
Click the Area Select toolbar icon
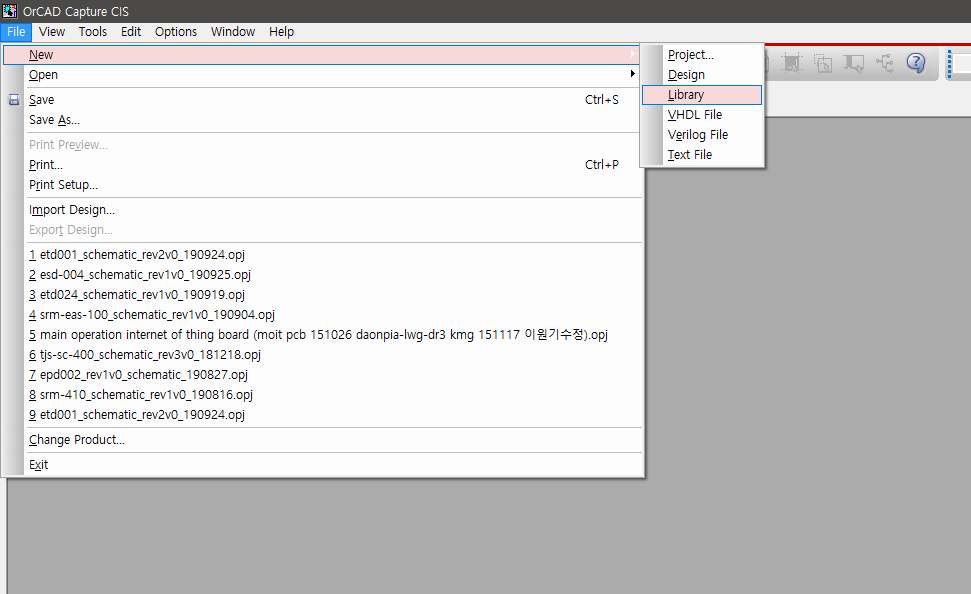coord(823,63)
